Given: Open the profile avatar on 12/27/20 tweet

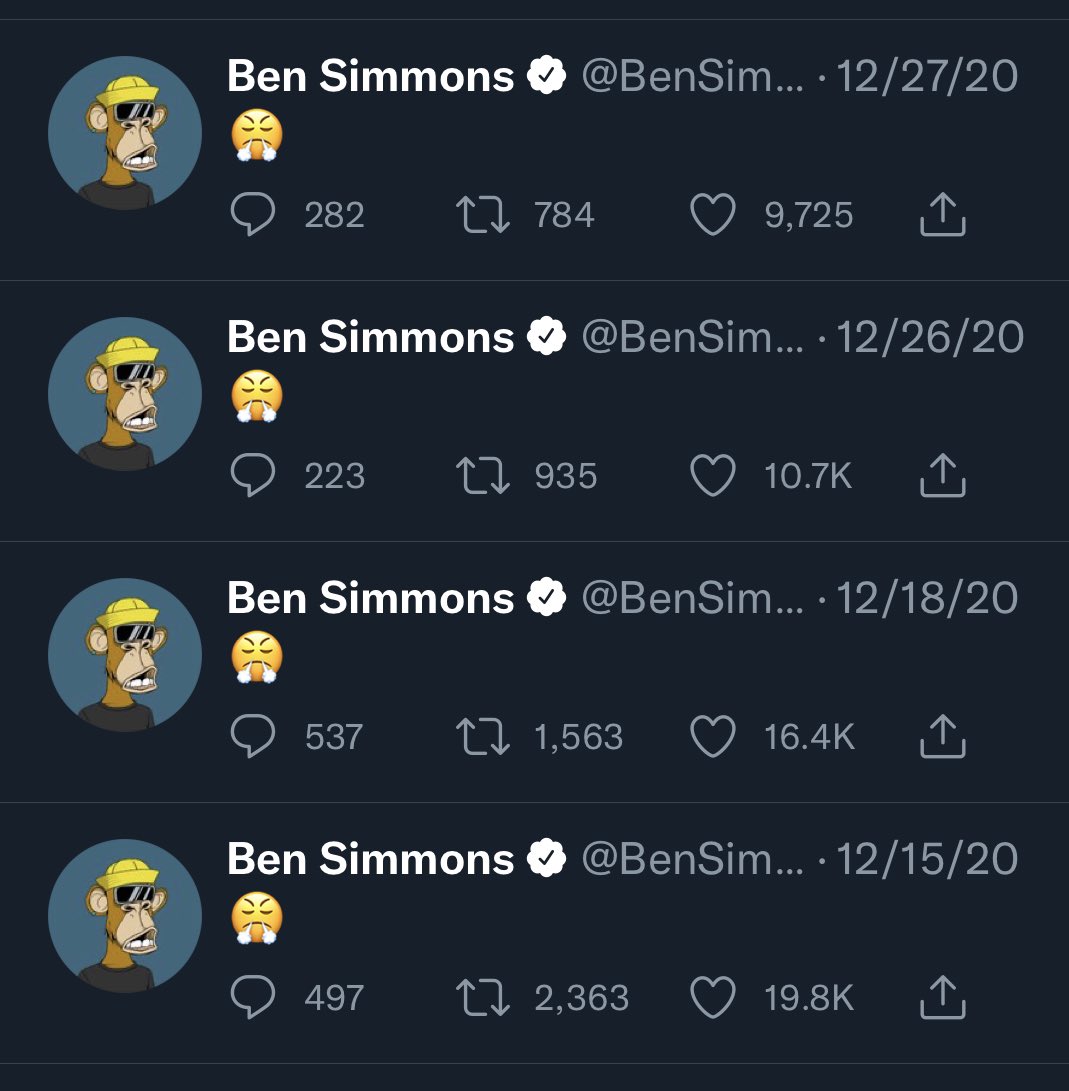Looking at the screenshot, I should click(x=125, y=133).
